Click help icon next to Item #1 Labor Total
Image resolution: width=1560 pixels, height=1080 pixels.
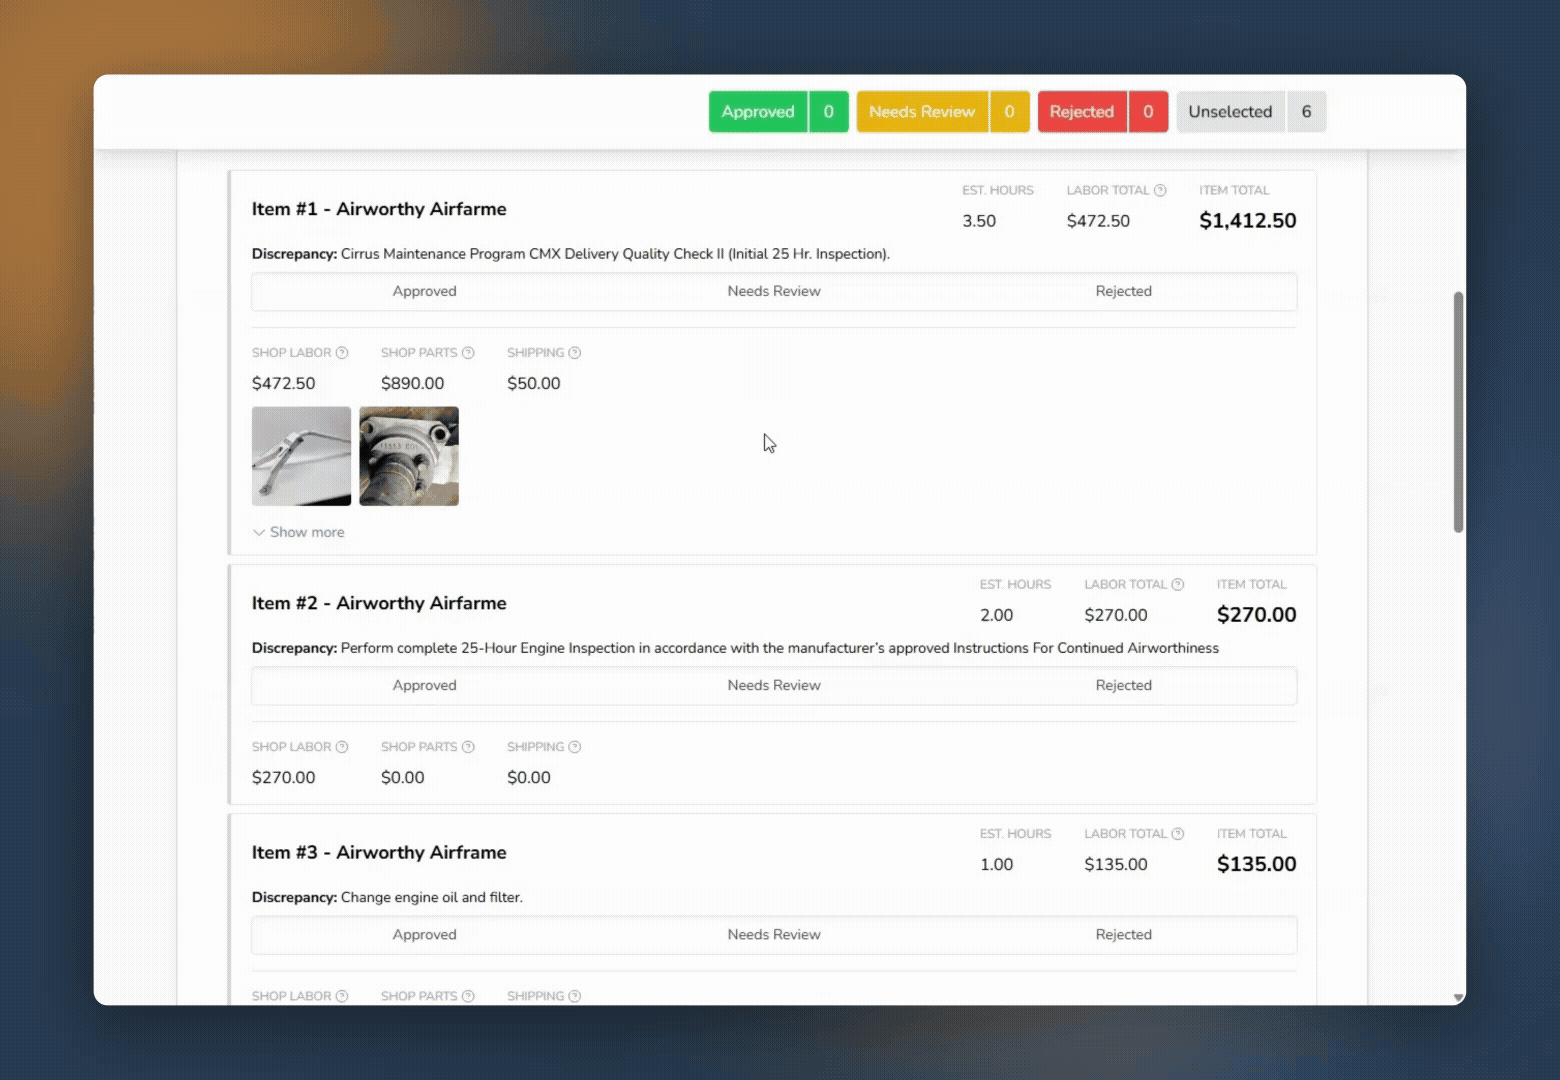(1160, 191)
